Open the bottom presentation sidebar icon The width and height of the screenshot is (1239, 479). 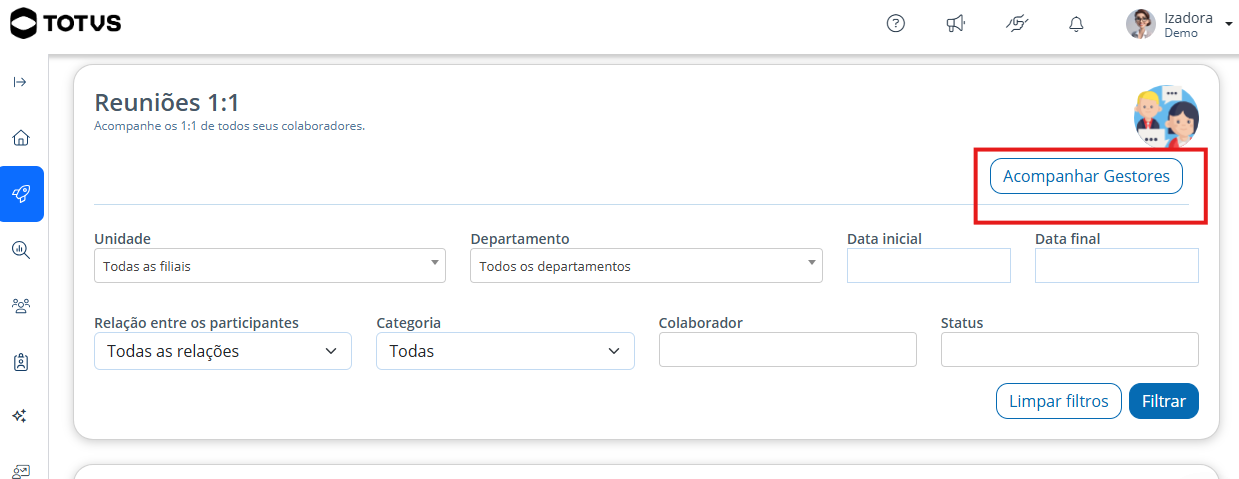click(x=21, y=471)
